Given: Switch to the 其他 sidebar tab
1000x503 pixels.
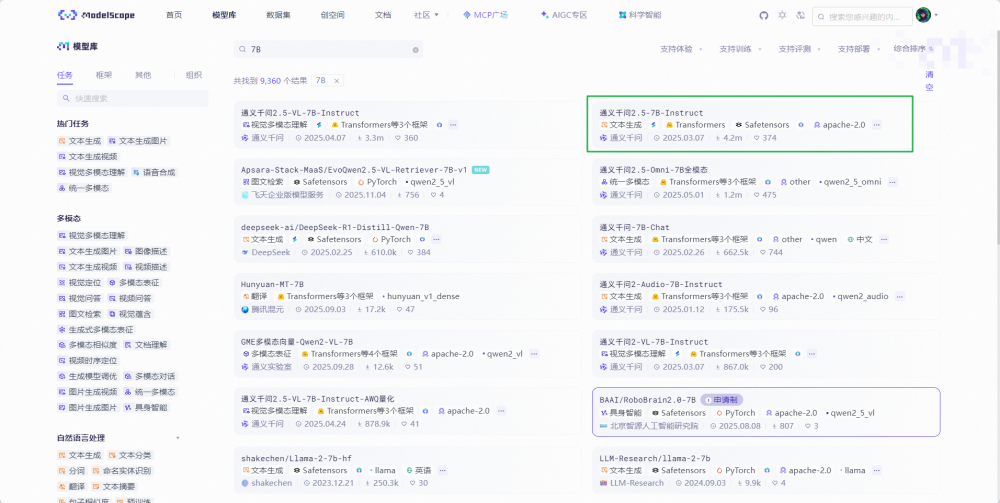Looking at the screenshot, I should pos(143,75).
